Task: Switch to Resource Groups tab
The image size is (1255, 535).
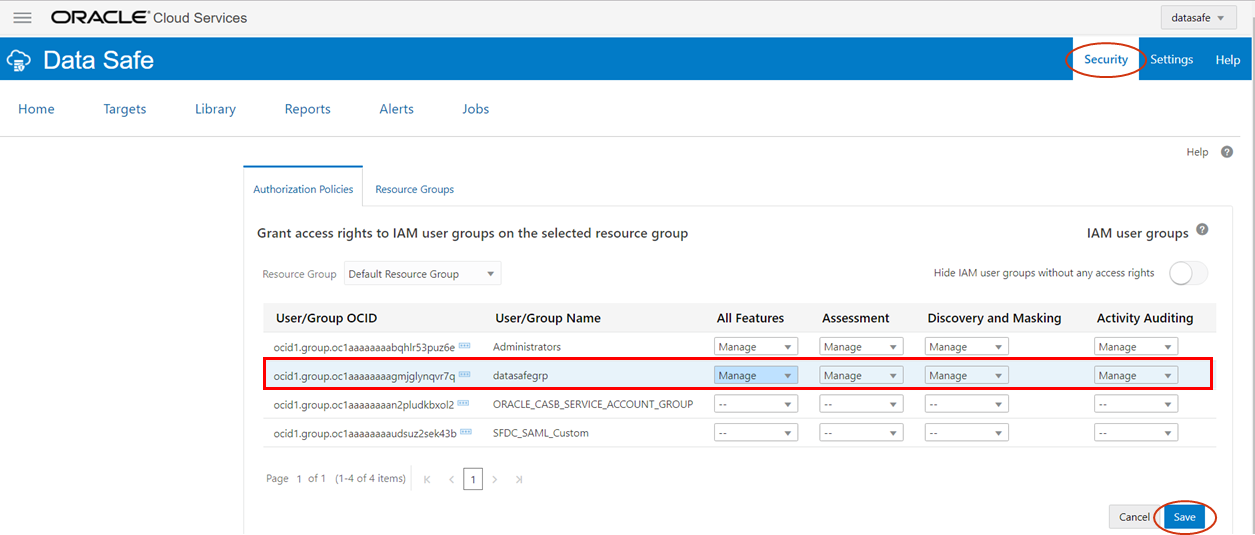Action: (414, 189)
